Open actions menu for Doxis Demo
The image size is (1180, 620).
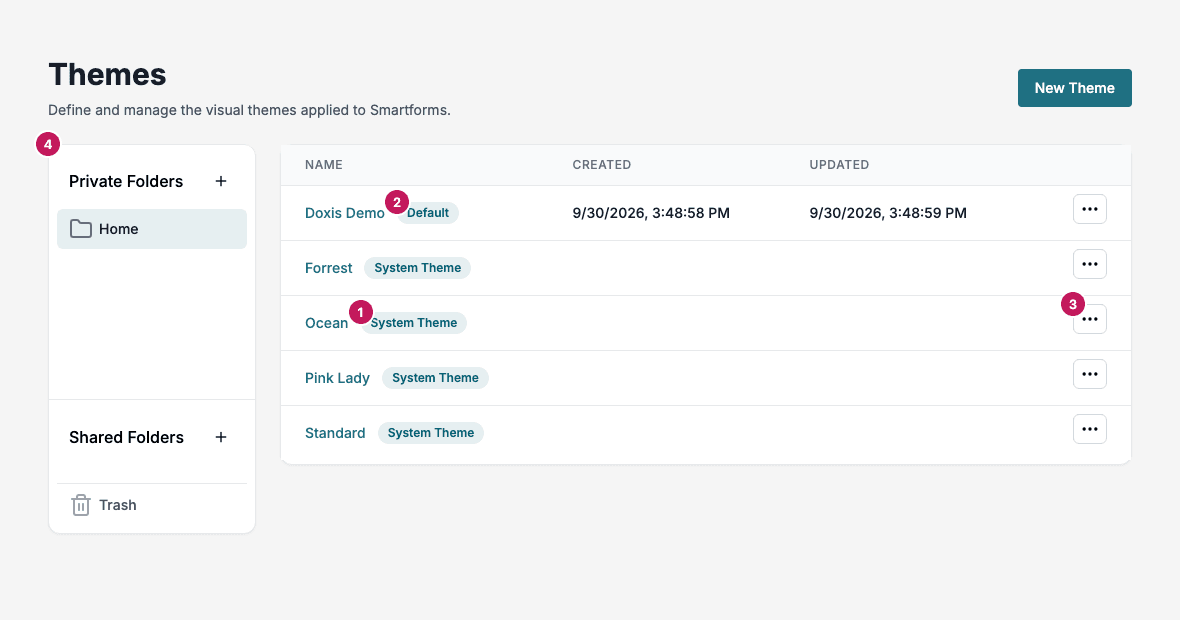tap(1090, 209)
